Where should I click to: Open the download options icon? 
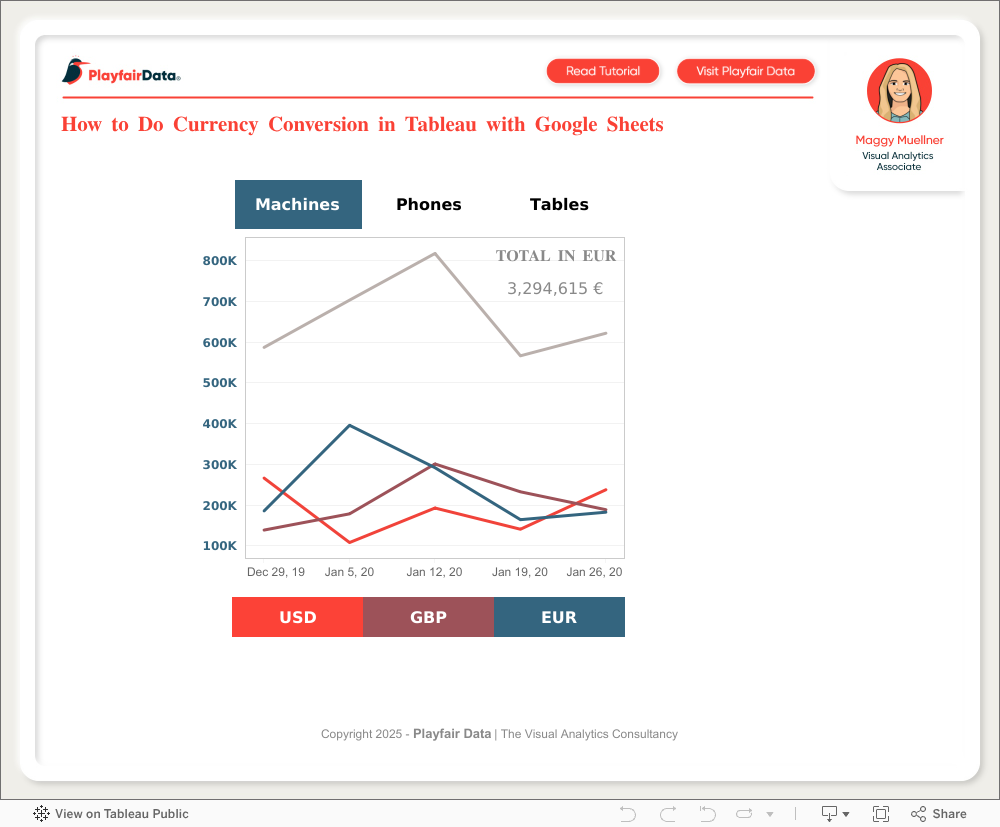[829, 814]
